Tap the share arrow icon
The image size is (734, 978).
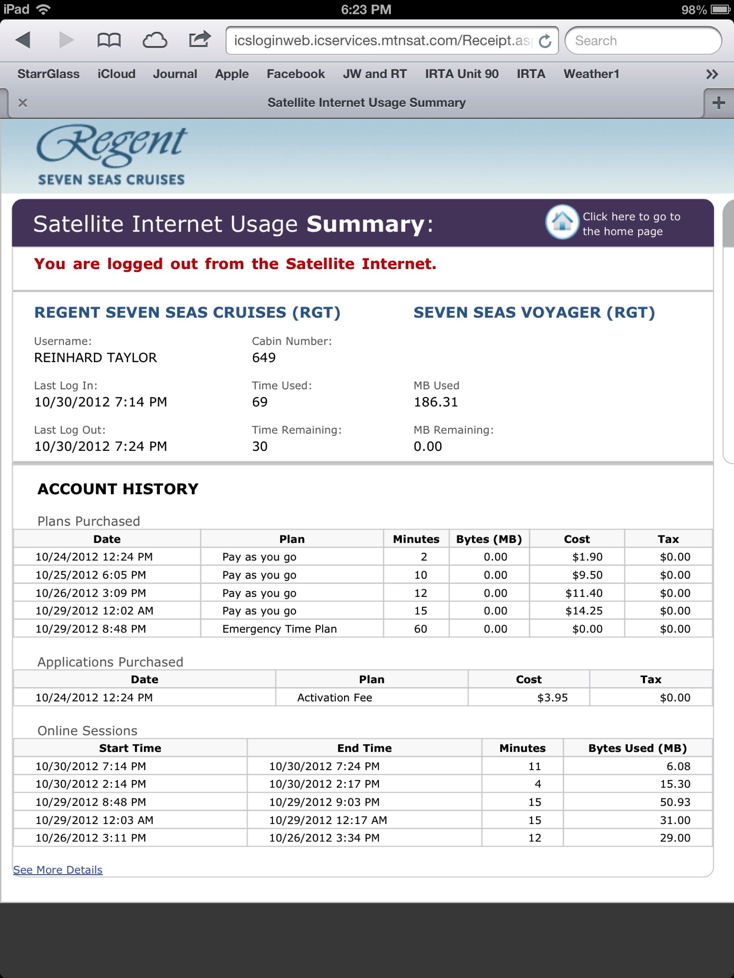pos(200,39)
